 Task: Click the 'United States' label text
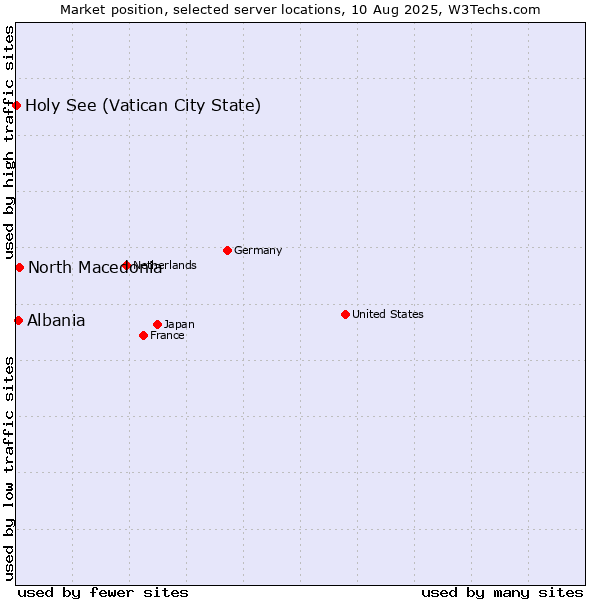click(388, 314)
